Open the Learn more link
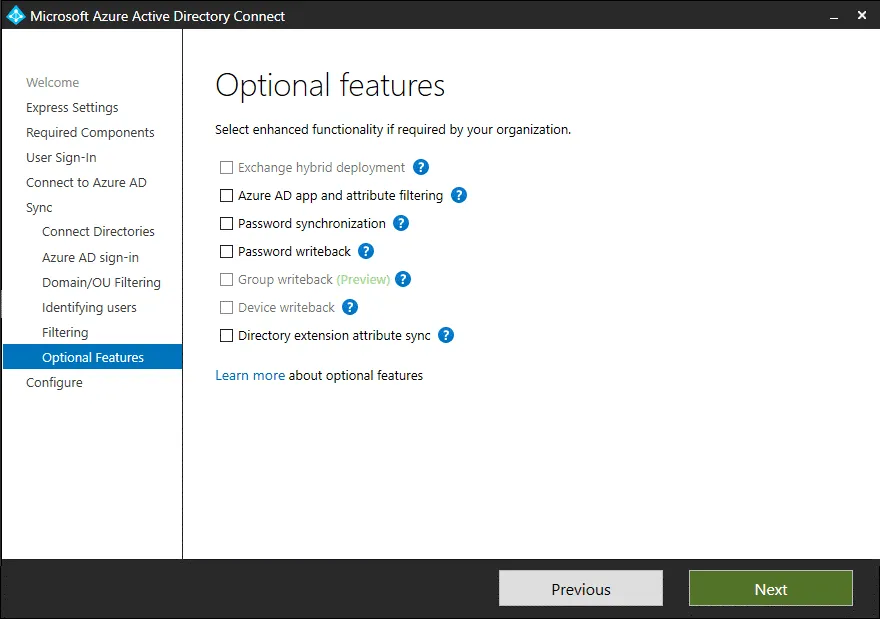Viewport: 880px width, 619px height. point(250,376)
